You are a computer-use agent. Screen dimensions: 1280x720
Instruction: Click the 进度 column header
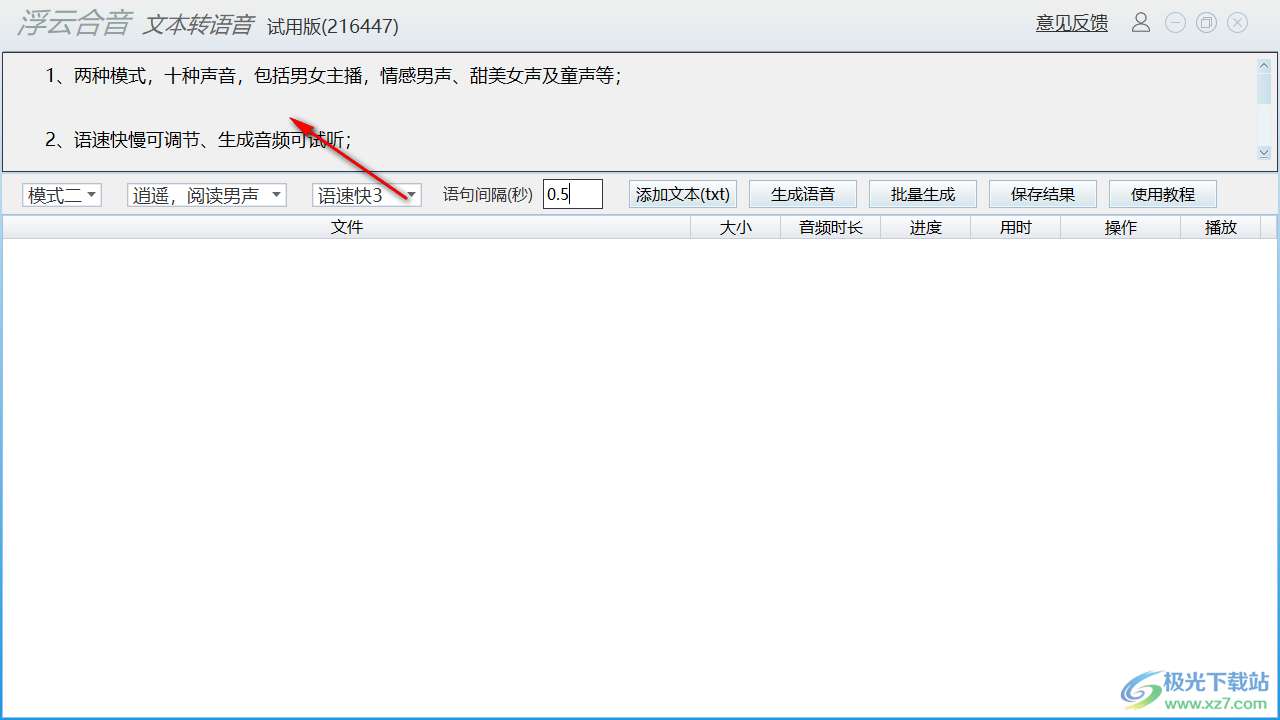926,227
